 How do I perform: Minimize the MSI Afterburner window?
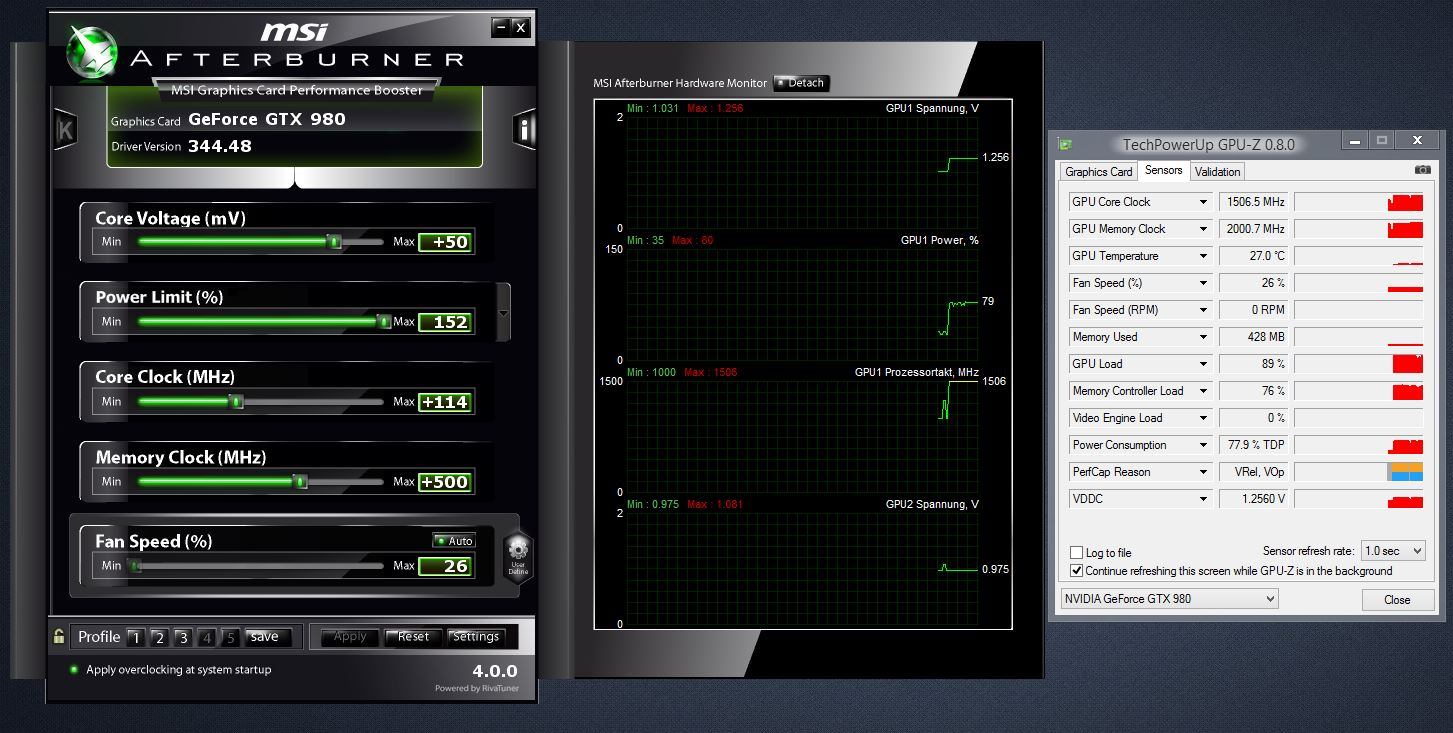click(x=501, y=28)
